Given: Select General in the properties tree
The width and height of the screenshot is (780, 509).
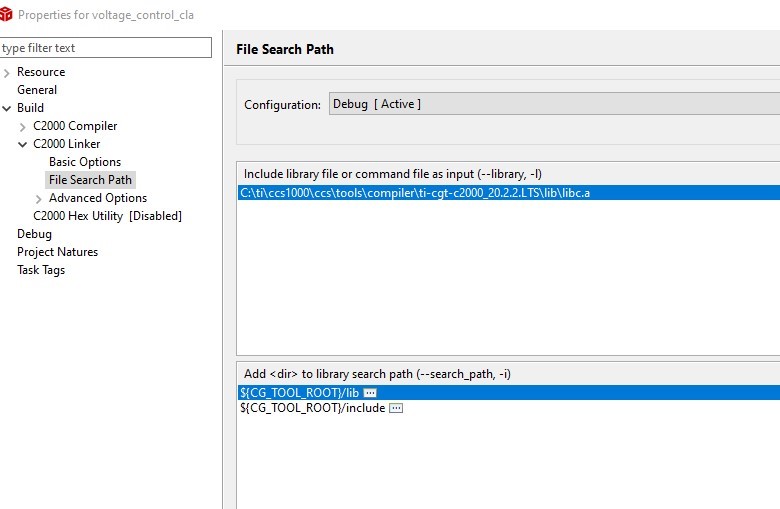Looking at the screenshot, I should click(x=37, y=90).
